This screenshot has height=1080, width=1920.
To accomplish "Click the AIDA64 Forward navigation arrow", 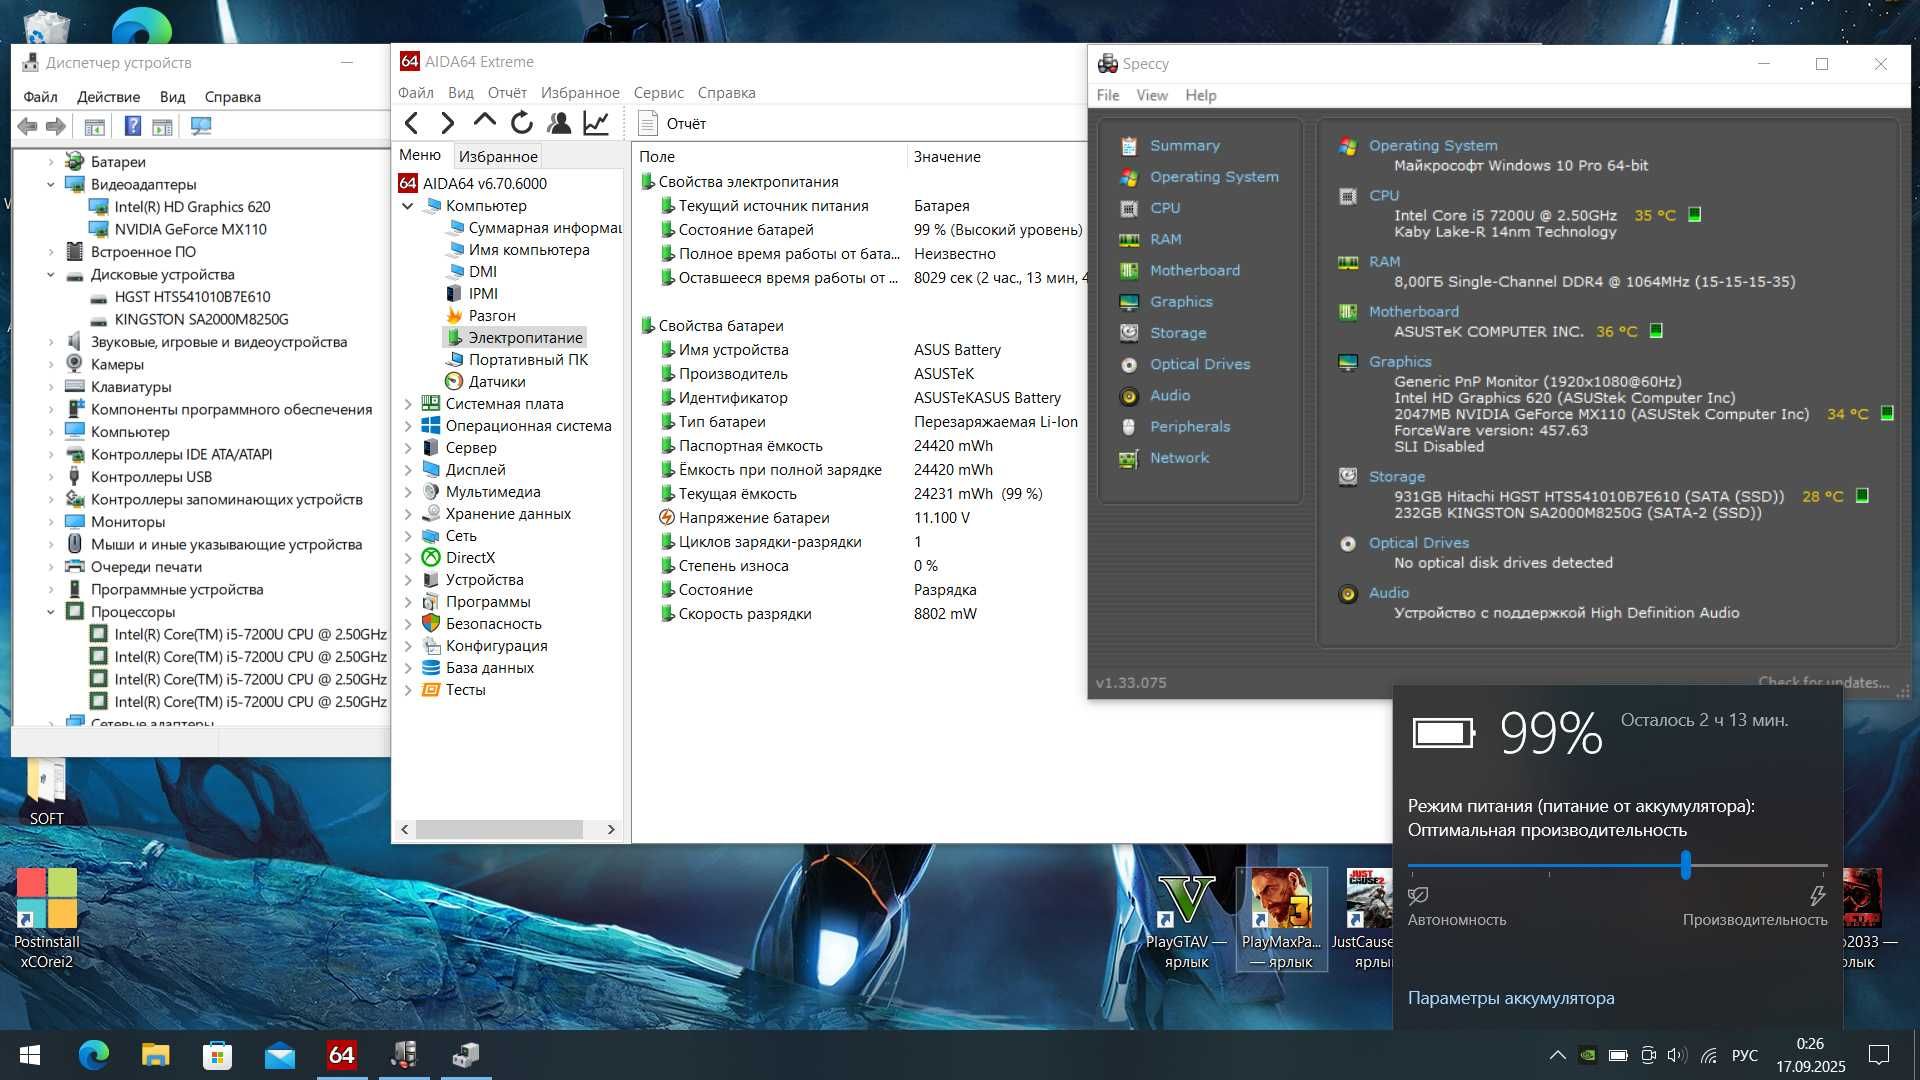I will pos(448,123).
